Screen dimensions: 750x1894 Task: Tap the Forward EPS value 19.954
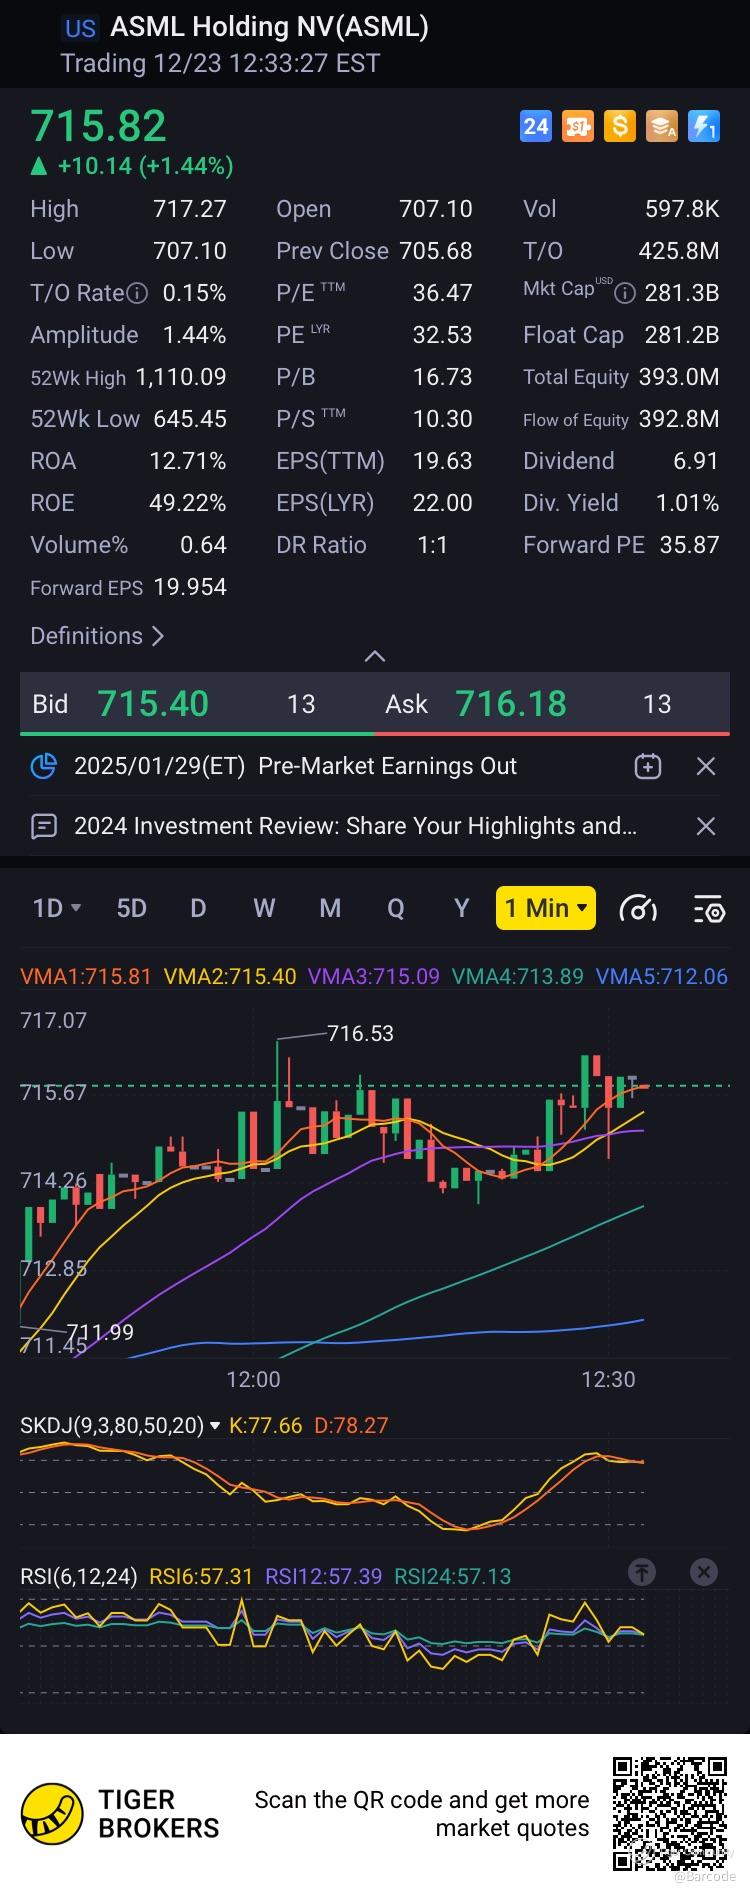click(190, 587)
